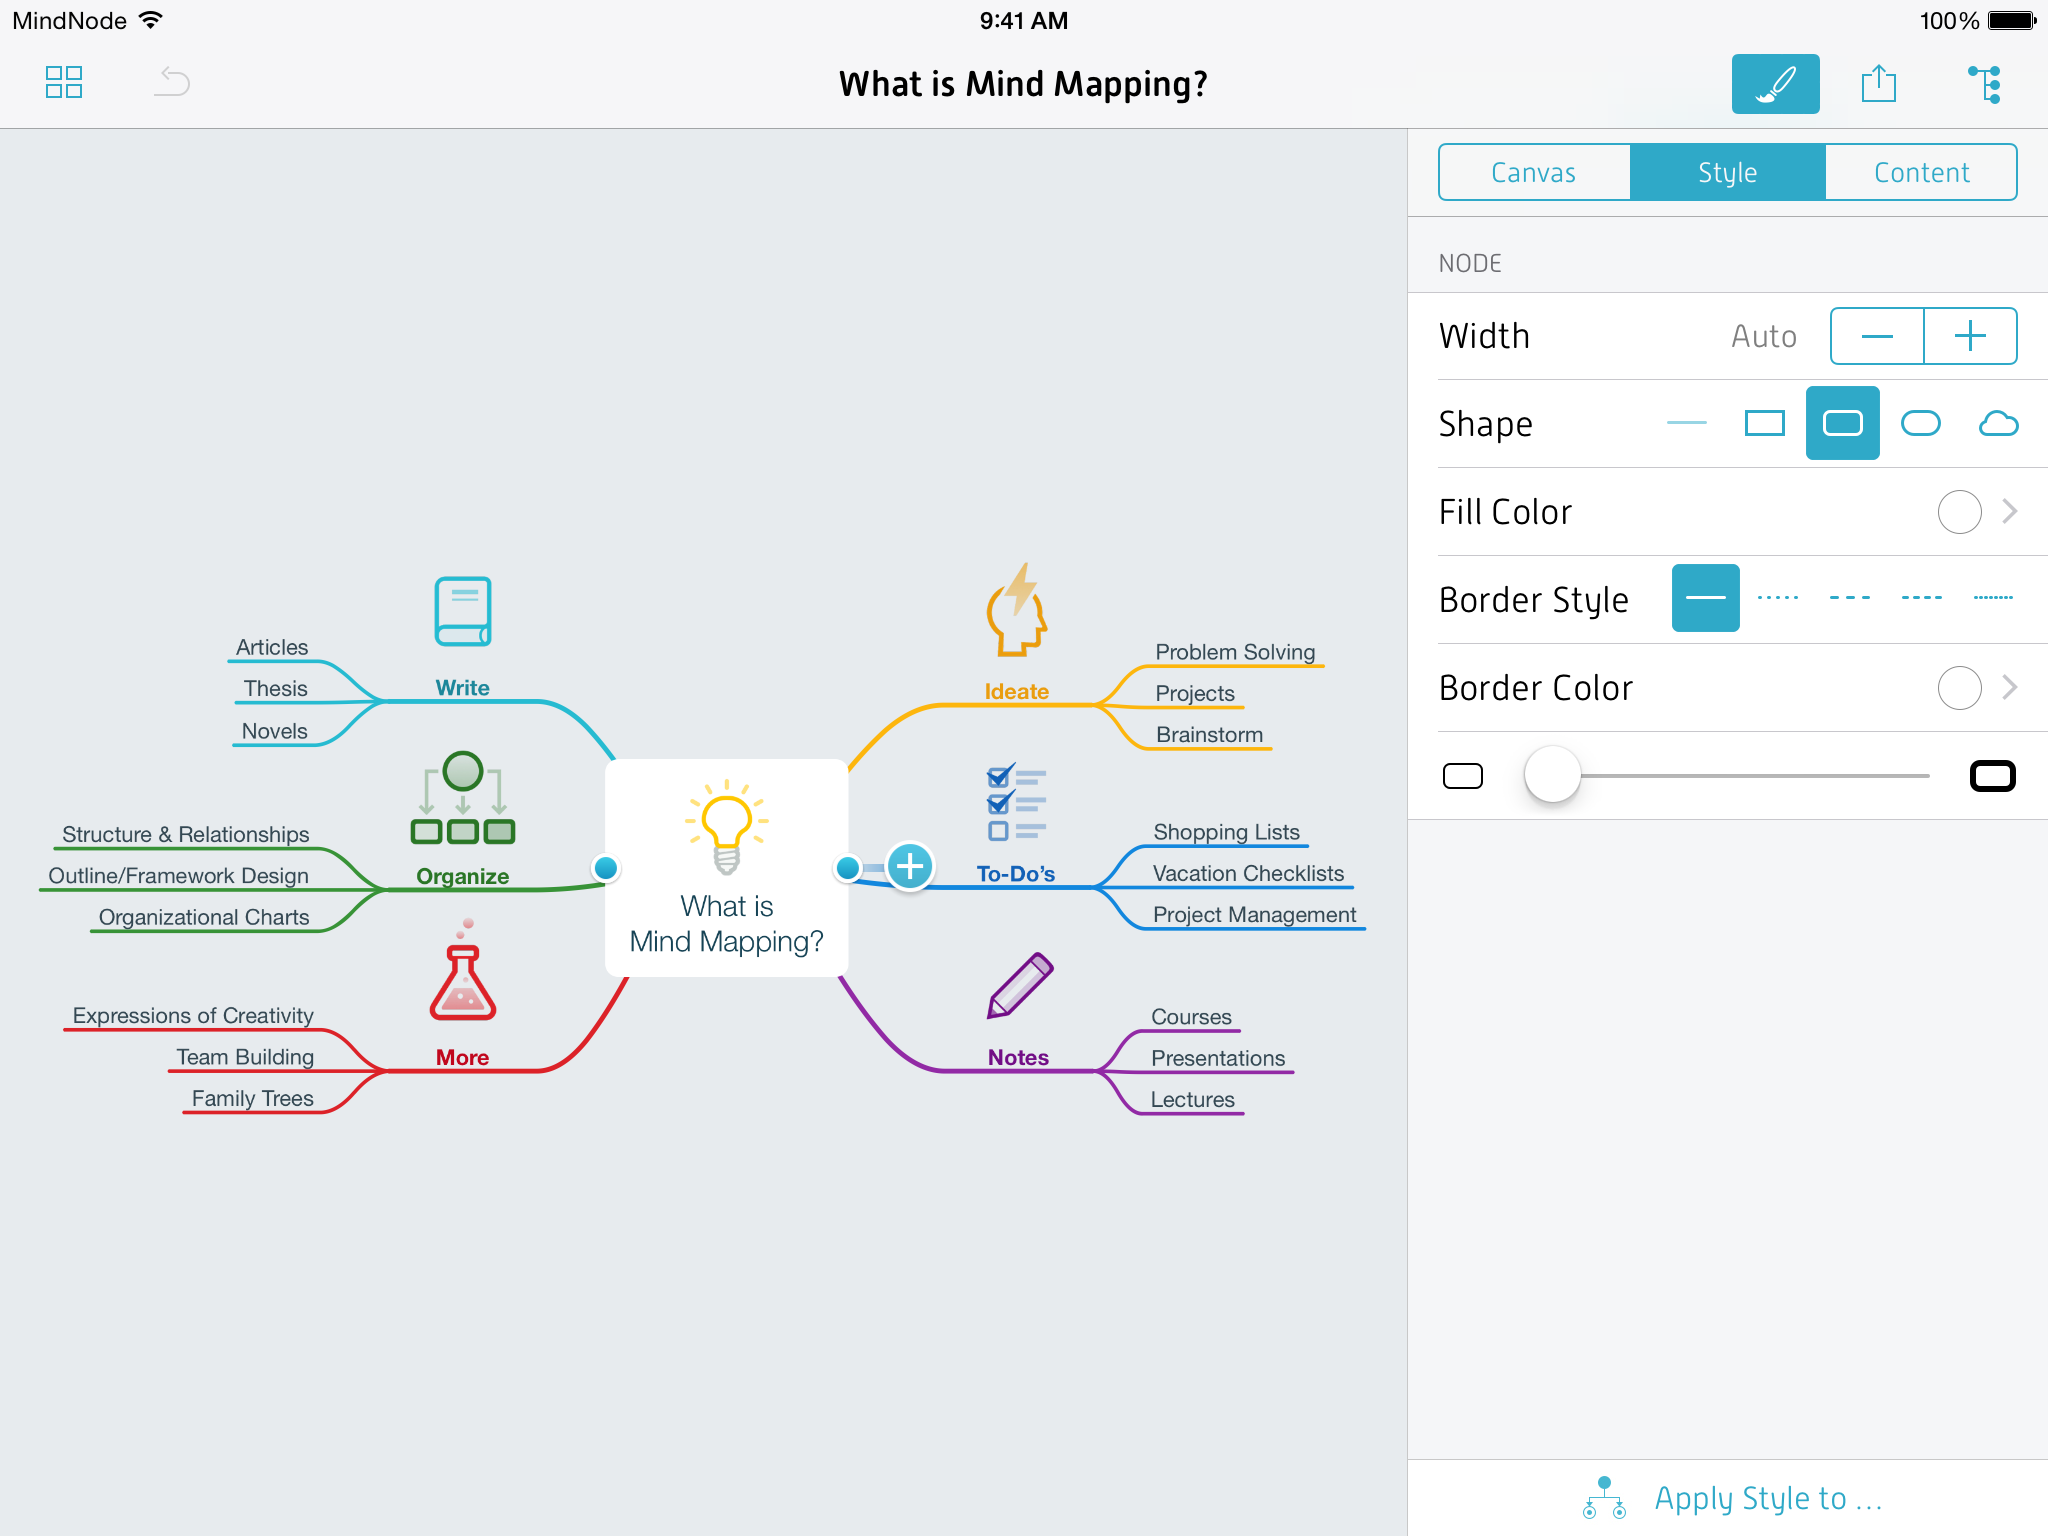Select the Style panel brush icon

[1774, 84]
